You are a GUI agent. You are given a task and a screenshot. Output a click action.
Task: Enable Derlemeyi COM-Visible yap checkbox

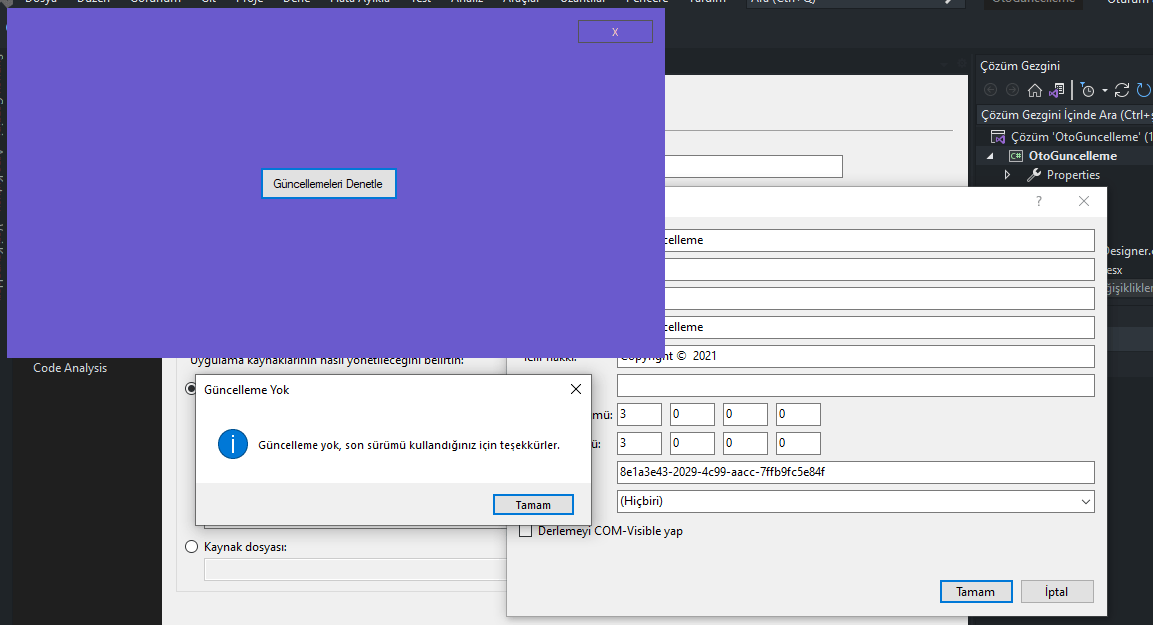click(526, 531)
